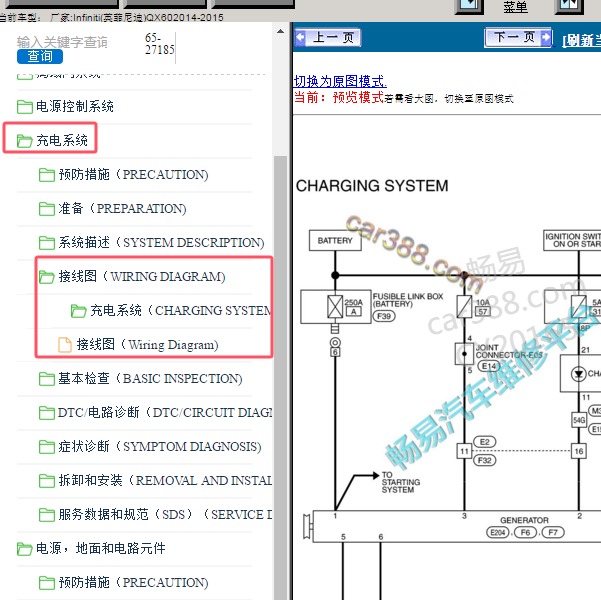
Task: Go to previous page with 上一页
Action: point(328,38)
